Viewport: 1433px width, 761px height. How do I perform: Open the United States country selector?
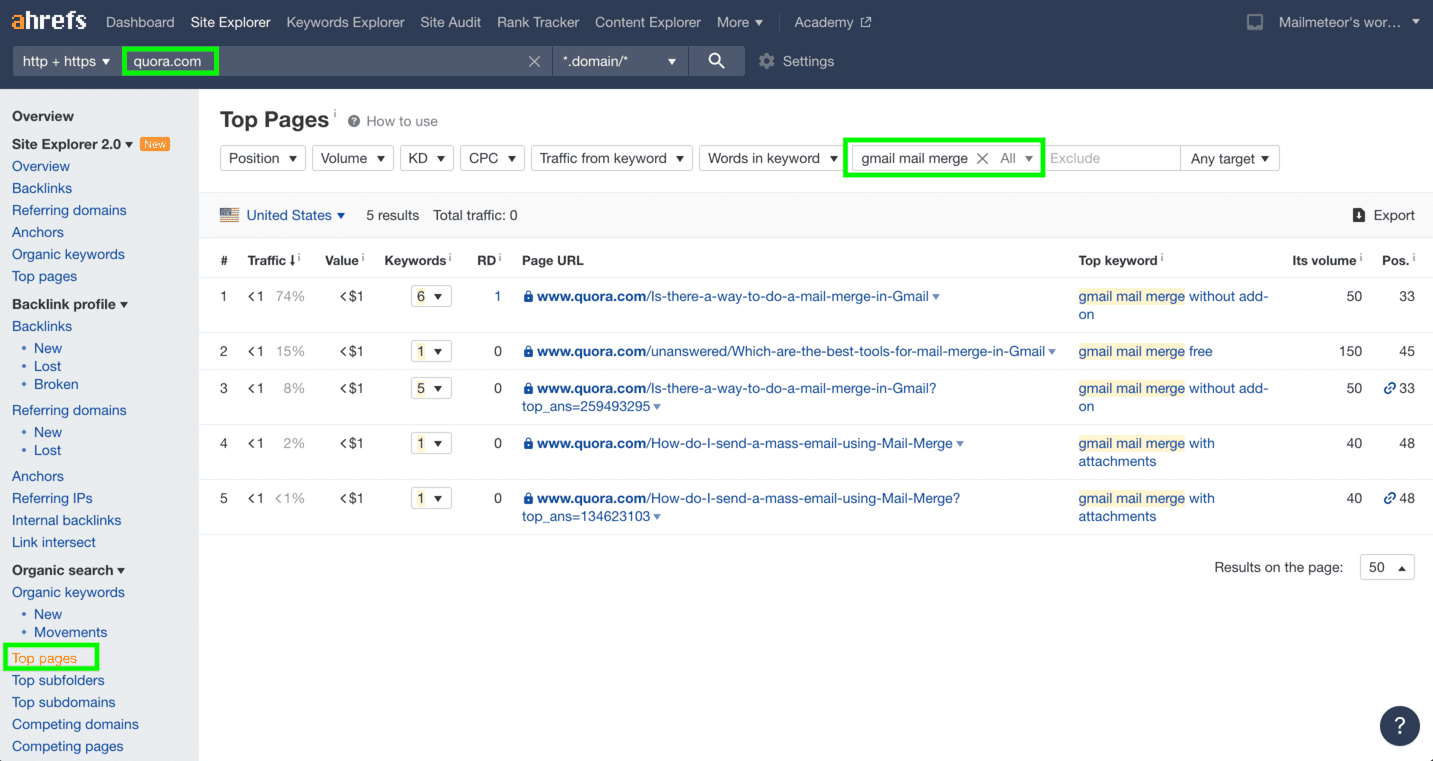tap(296, 215)
